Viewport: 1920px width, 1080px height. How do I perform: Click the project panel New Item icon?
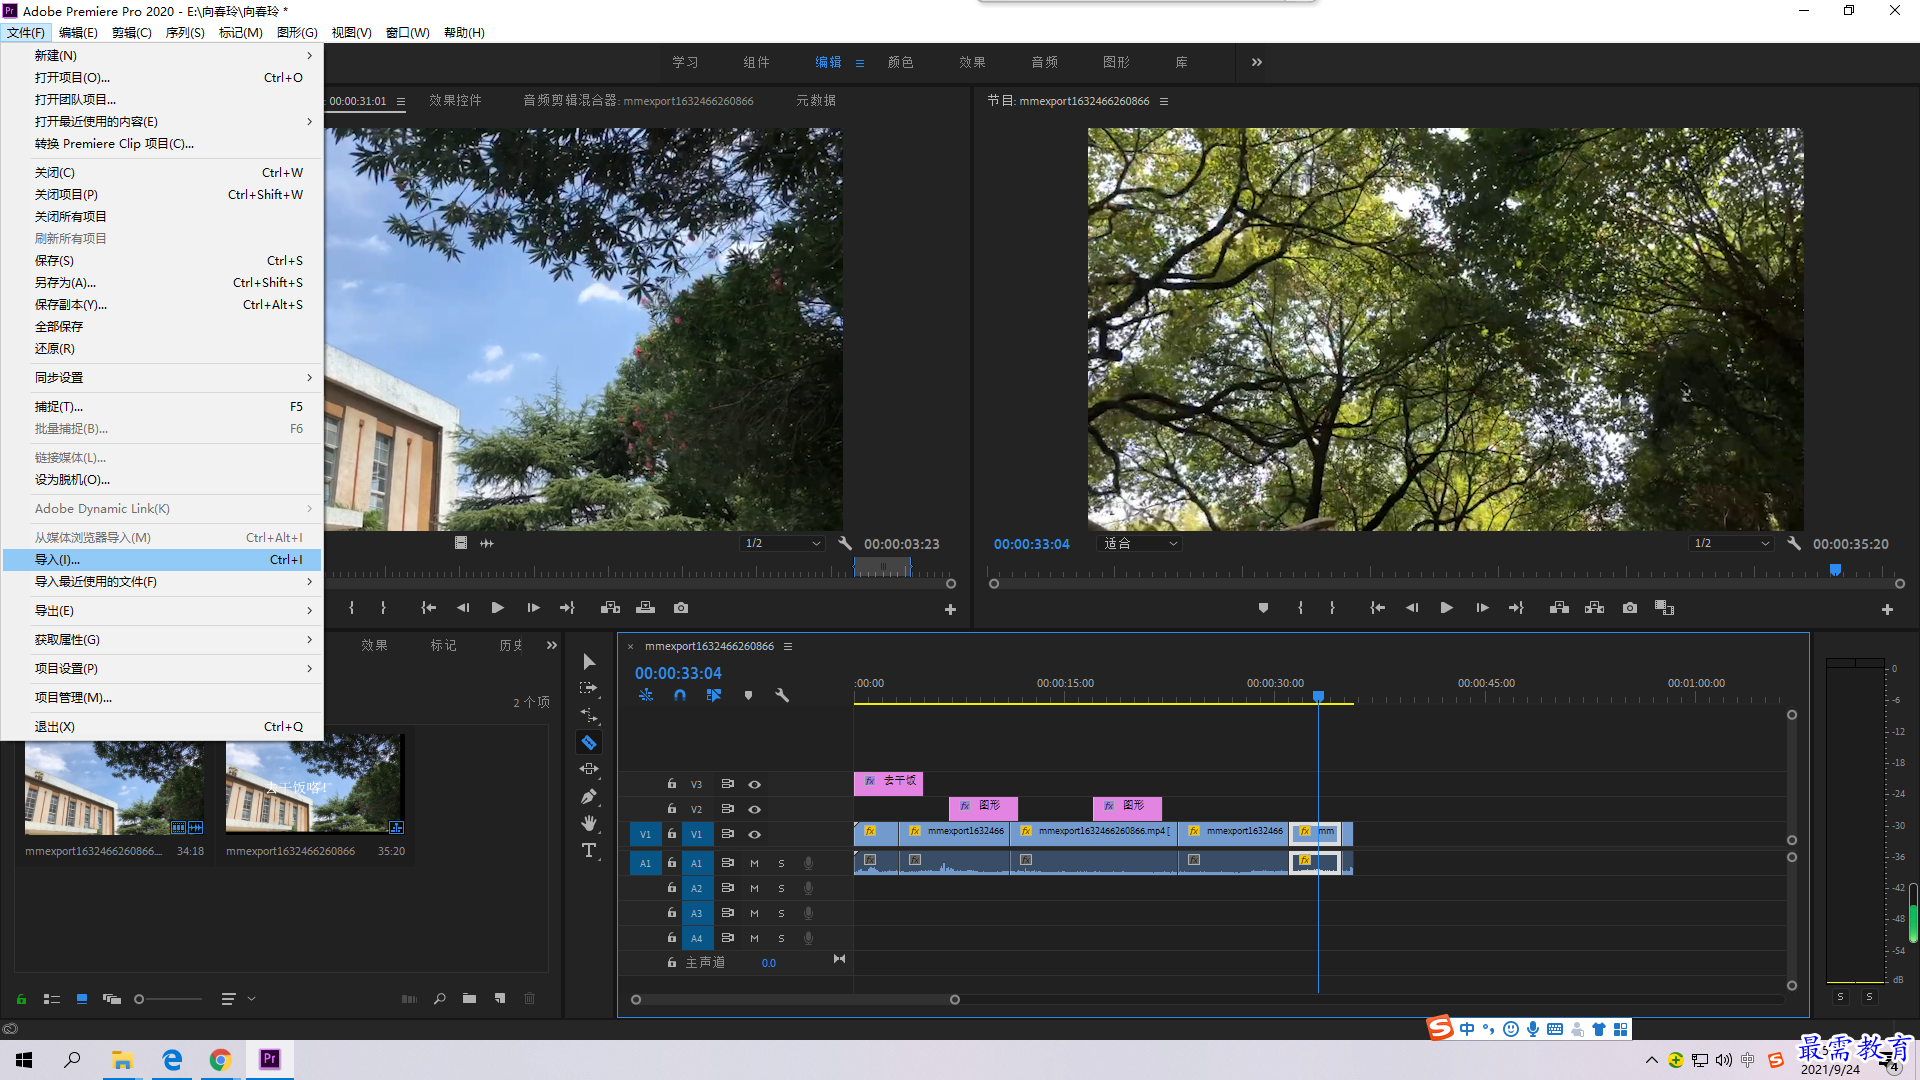[500, 998]
